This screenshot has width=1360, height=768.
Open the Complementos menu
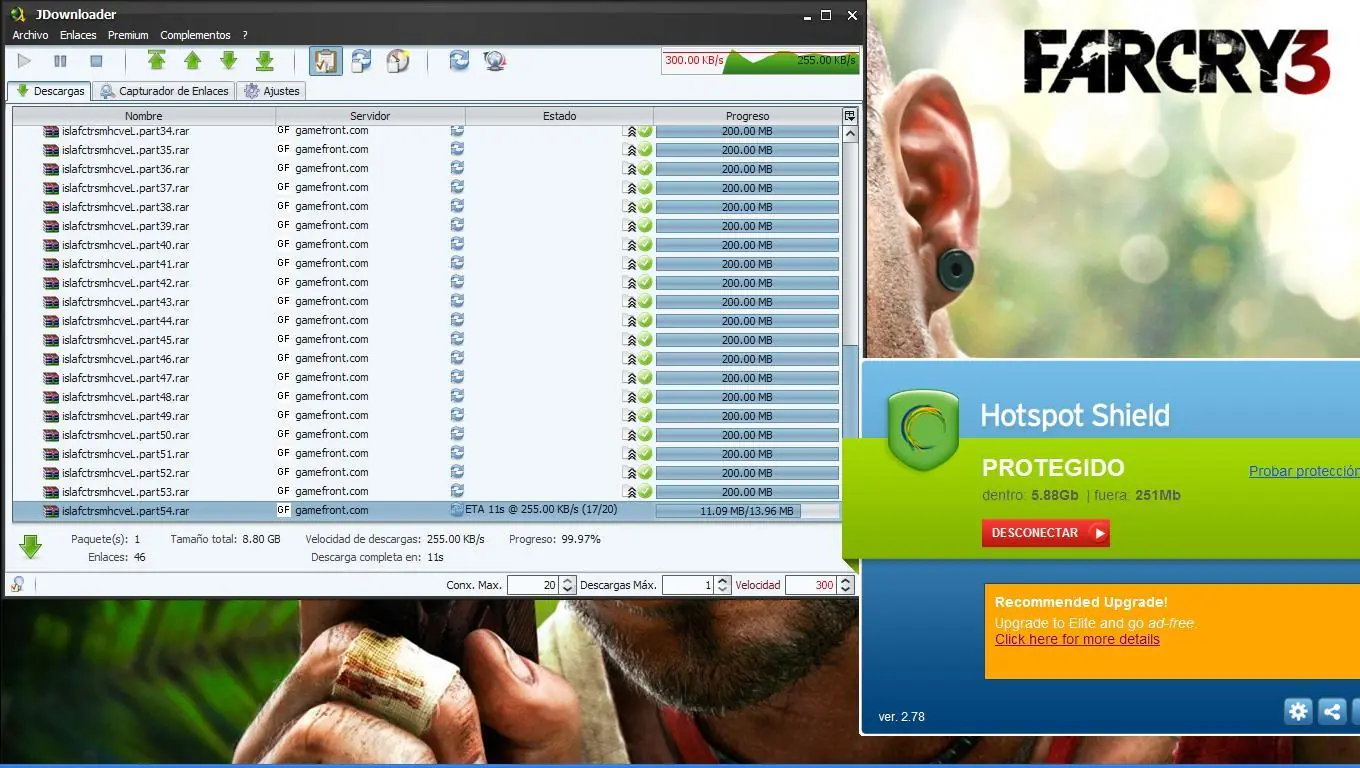(195, 35)
